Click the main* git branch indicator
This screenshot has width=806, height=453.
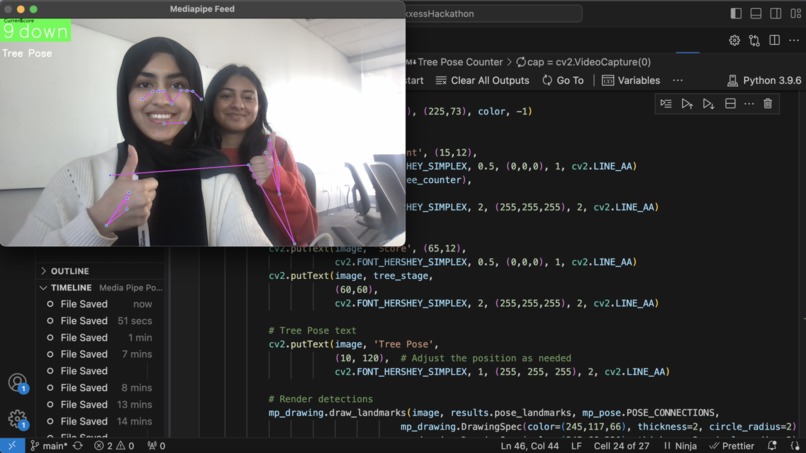[49, 446]
